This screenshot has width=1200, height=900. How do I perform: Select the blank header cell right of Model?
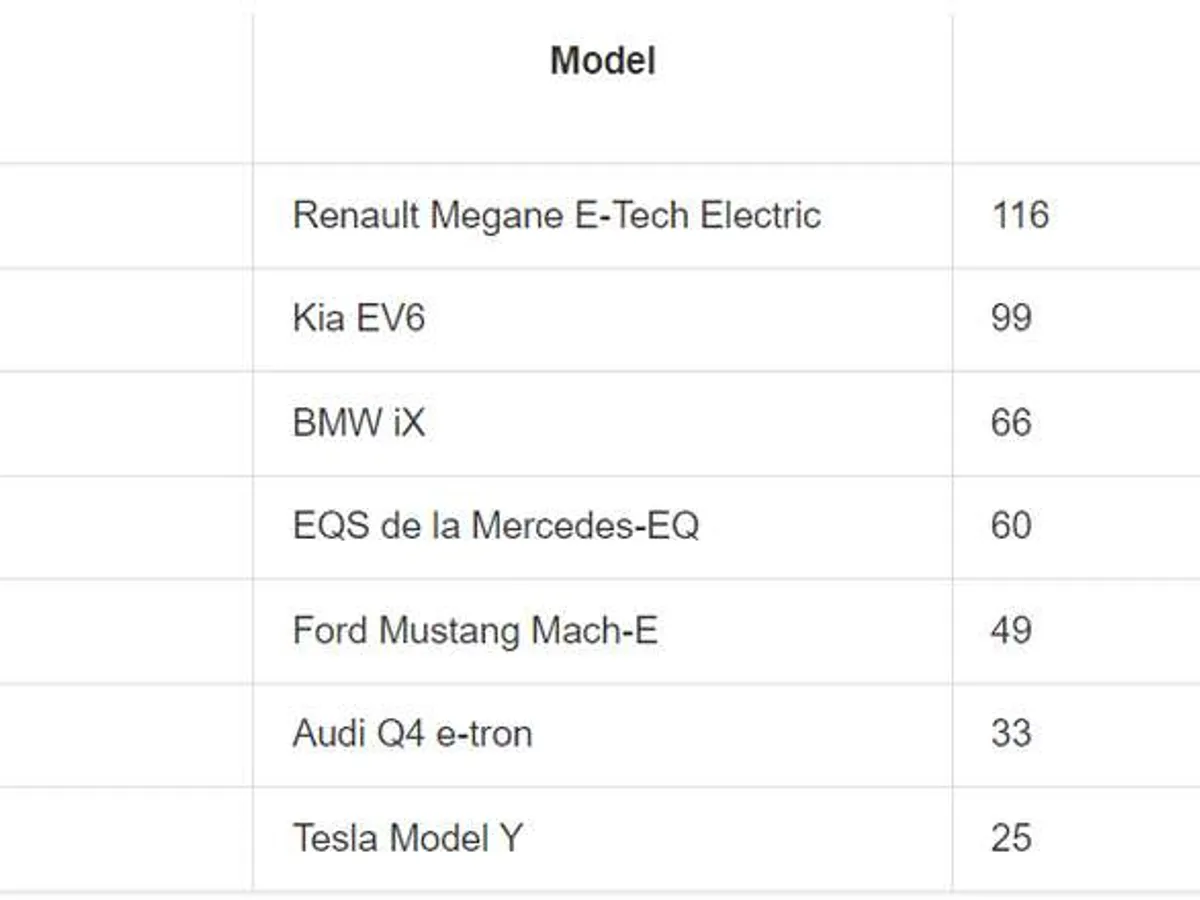point(1076,85)
